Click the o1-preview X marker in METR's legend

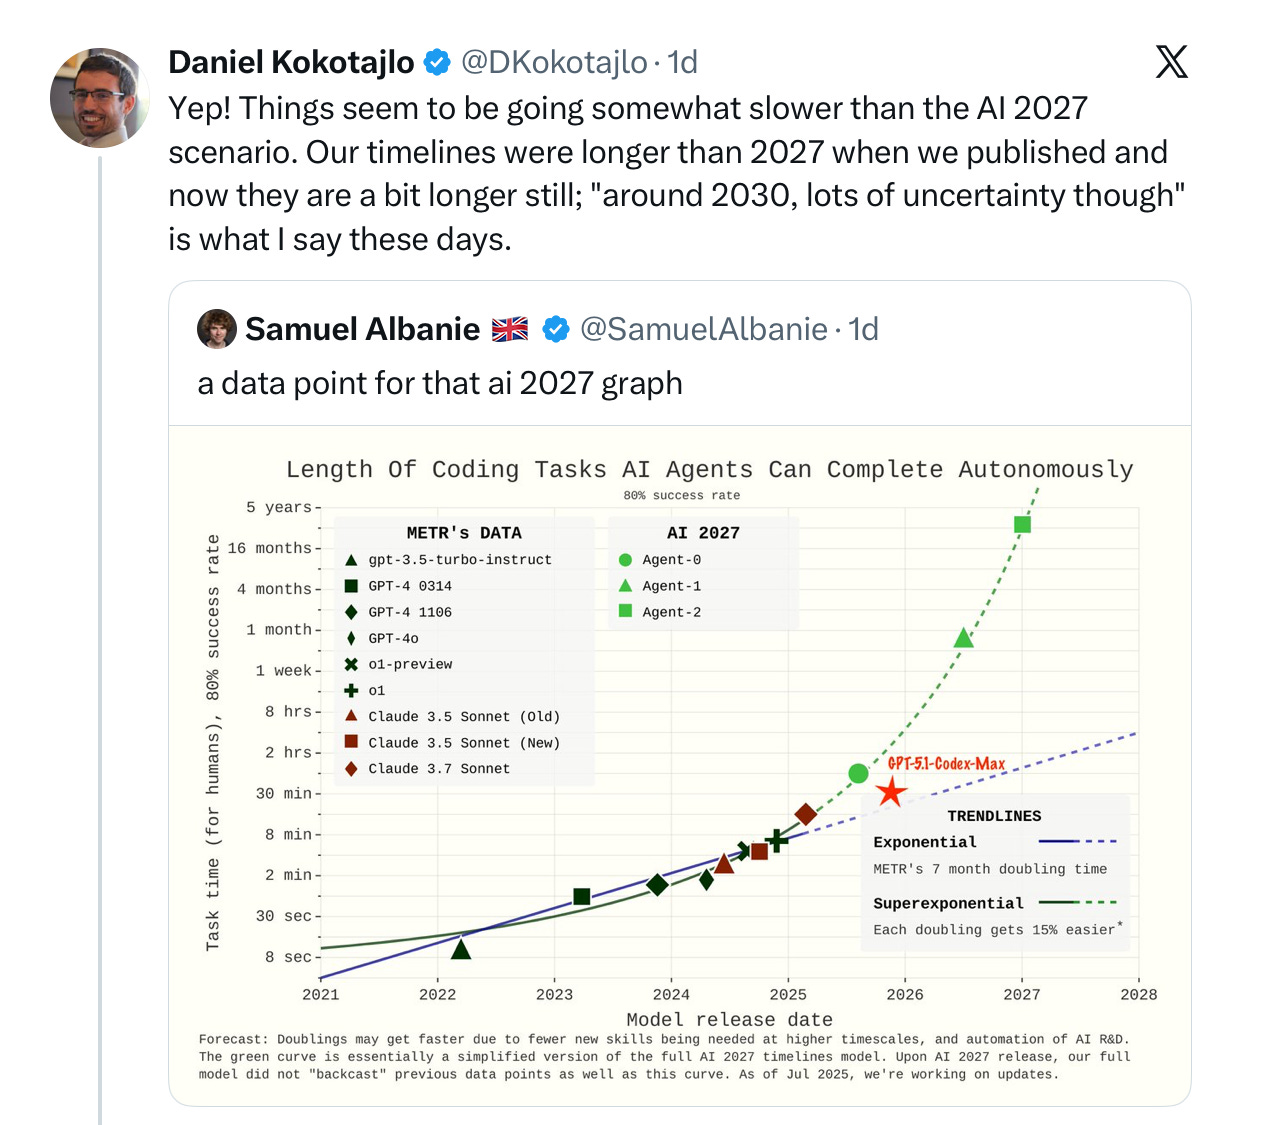[352, 664]
